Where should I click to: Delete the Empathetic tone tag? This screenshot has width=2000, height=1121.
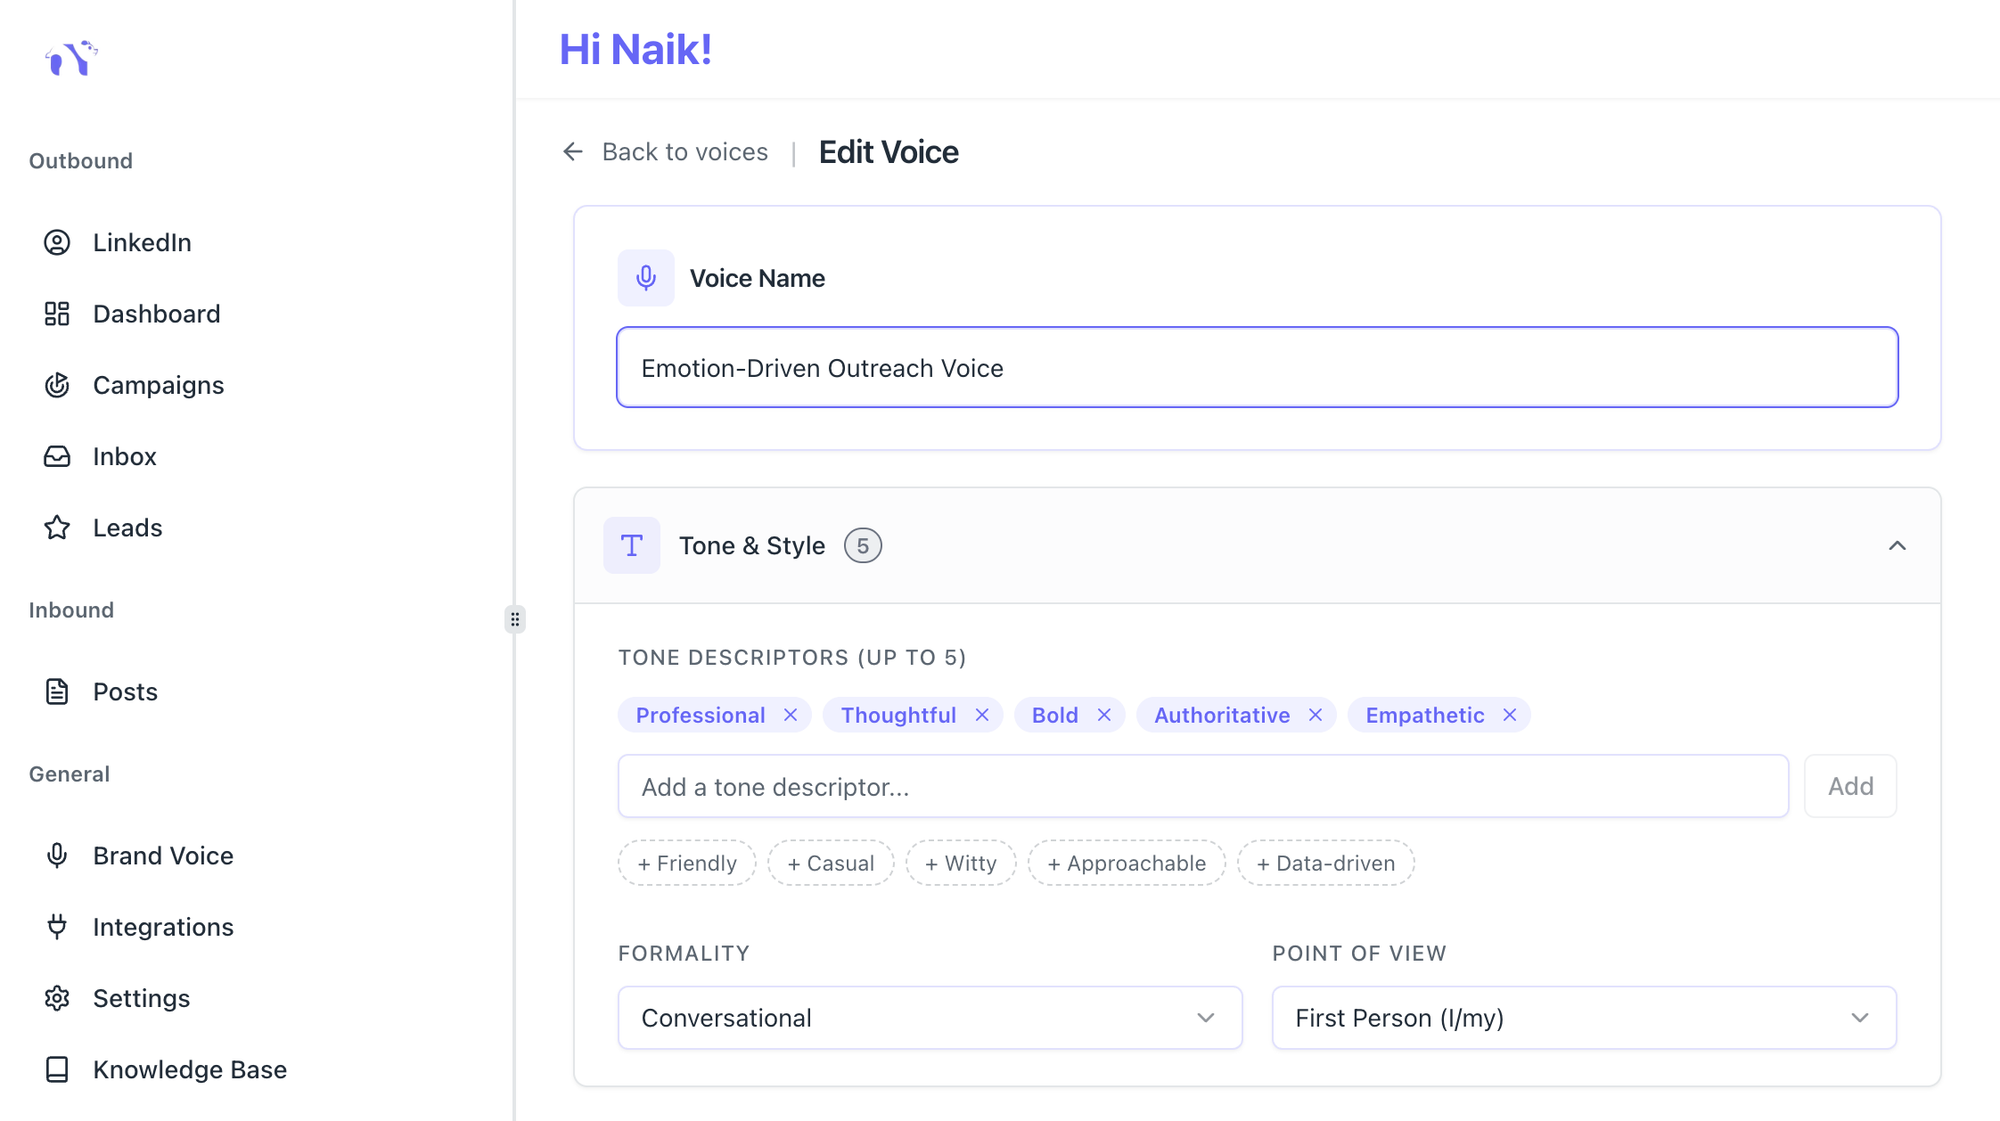pos(1509,715)
